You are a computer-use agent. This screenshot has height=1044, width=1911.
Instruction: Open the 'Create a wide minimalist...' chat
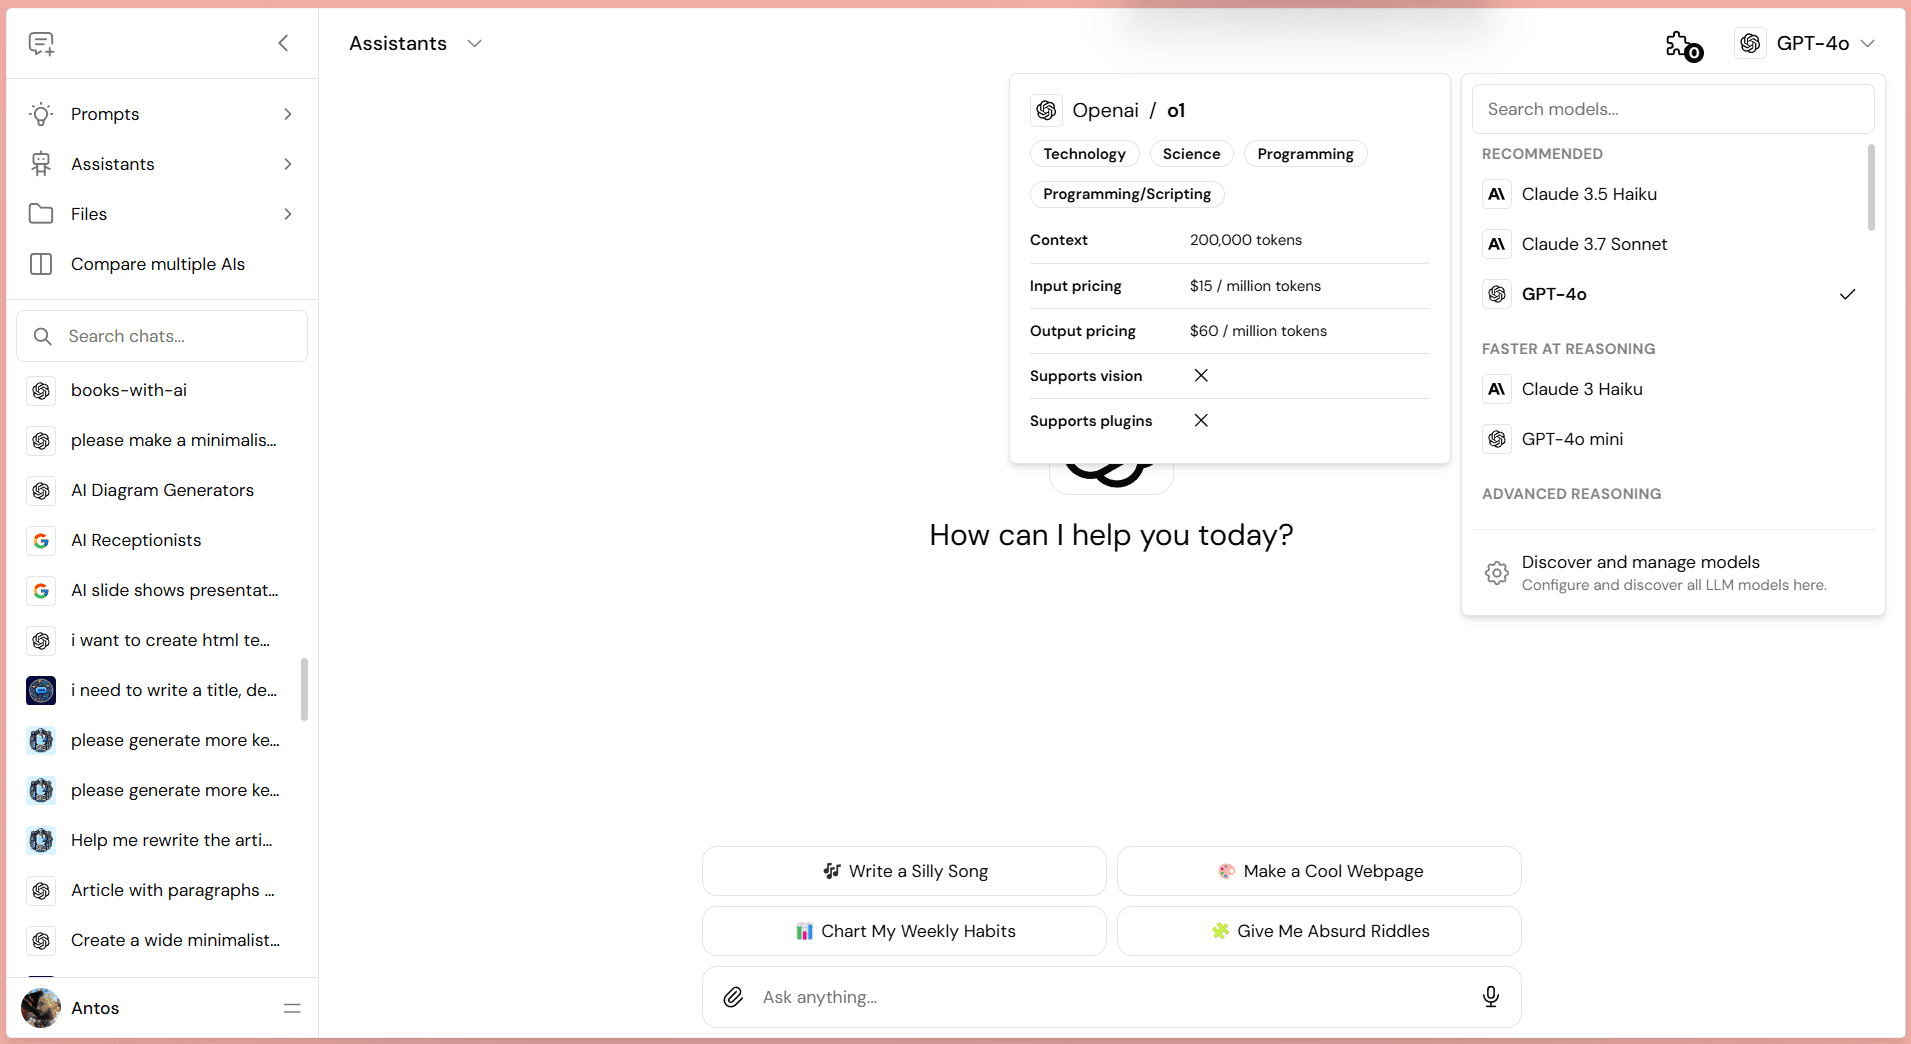pyautogui.click(x=162, y=940)
